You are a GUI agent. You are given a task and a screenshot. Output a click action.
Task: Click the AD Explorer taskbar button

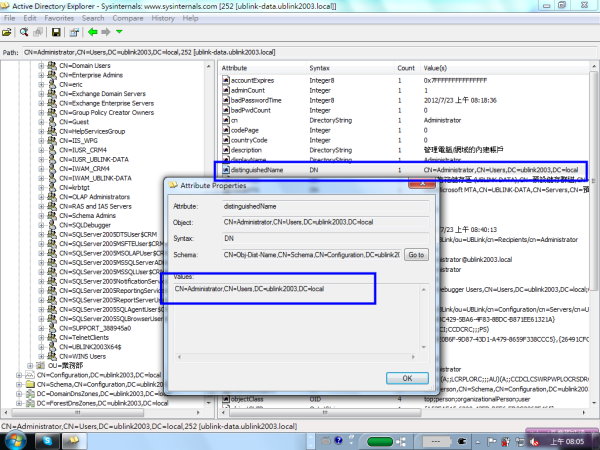pos(74,441)
